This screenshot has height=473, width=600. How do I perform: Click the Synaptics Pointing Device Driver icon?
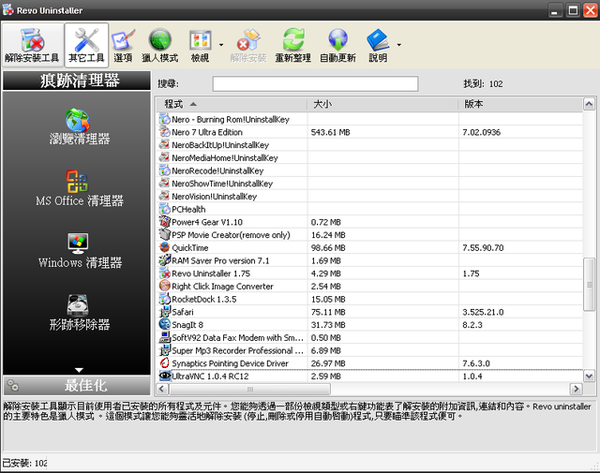click(165, 363)
